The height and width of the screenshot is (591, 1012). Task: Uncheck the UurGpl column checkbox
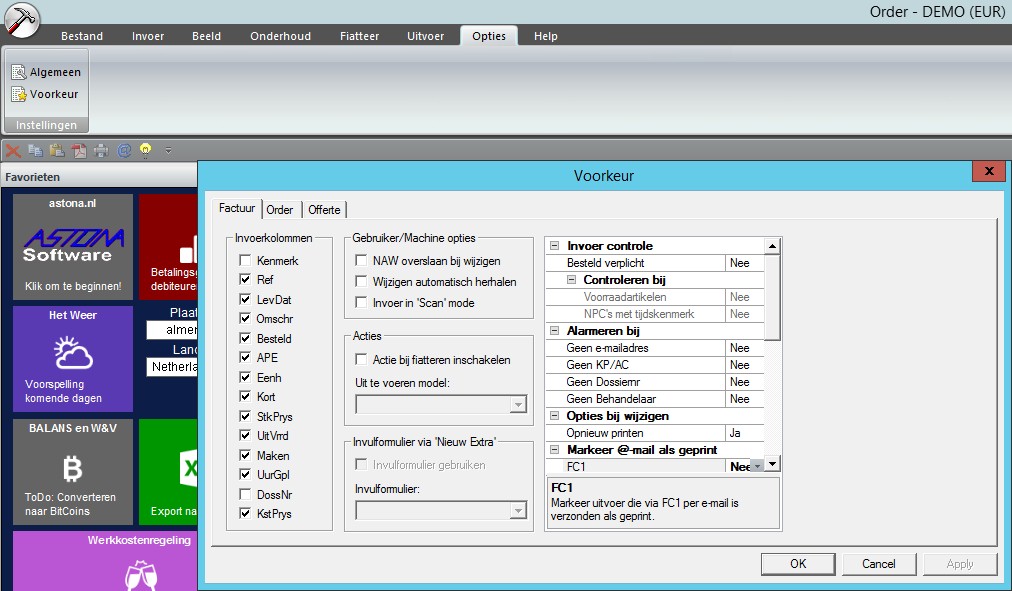(x=245, y=475)
